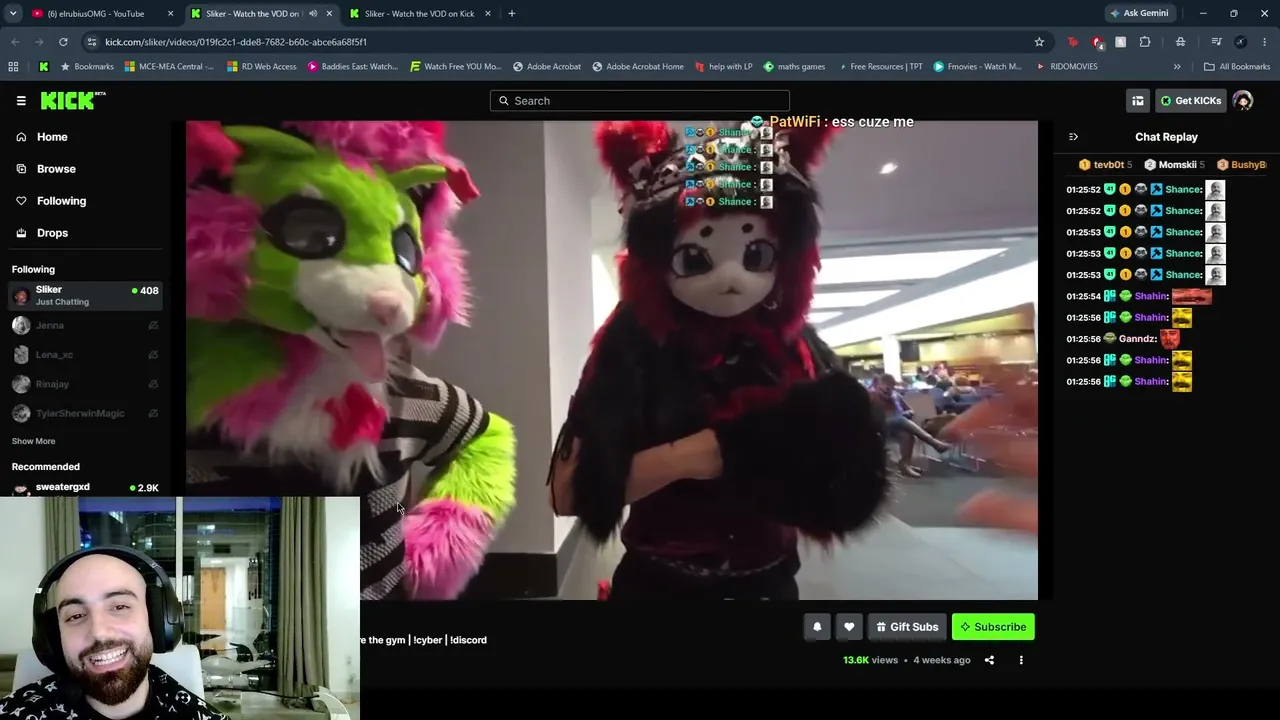Open Lena_xc's channel in Following
Viewport: 1280px width, 720px height.
click(x=85, y=354)
